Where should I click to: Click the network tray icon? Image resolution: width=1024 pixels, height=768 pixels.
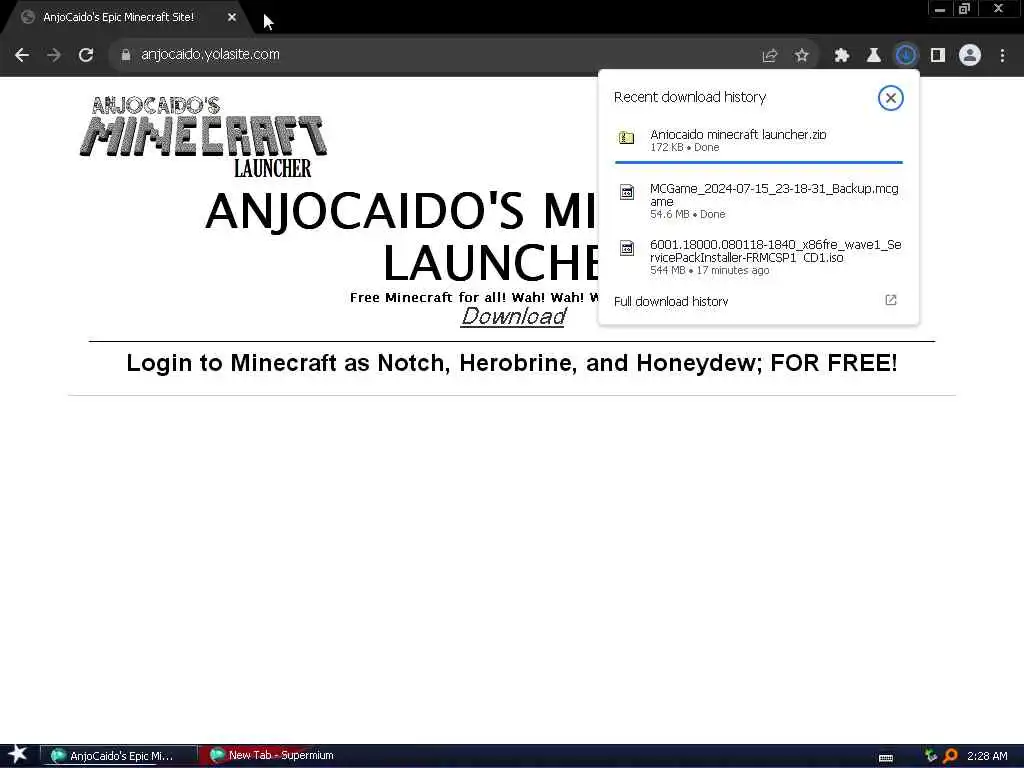(x=931, y=756)
